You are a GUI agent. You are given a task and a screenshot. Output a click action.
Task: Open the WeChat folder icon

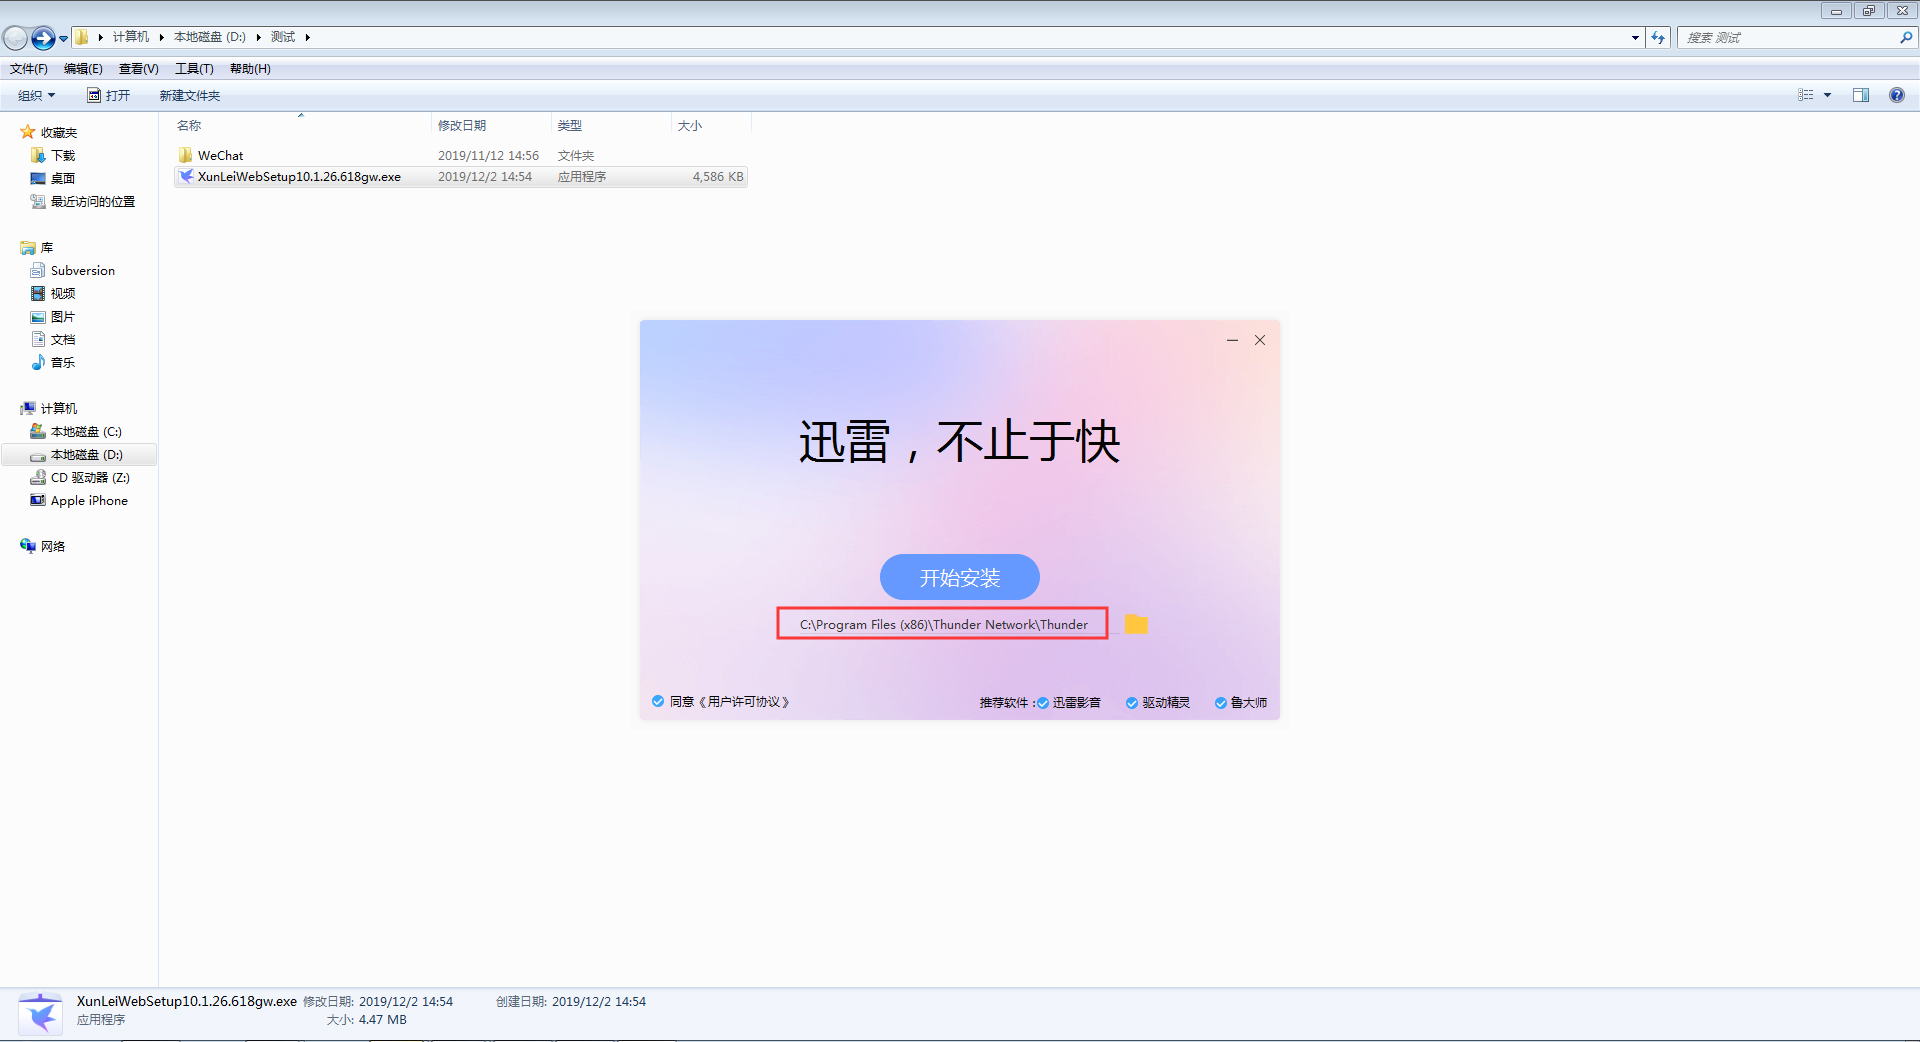(186, 155)
